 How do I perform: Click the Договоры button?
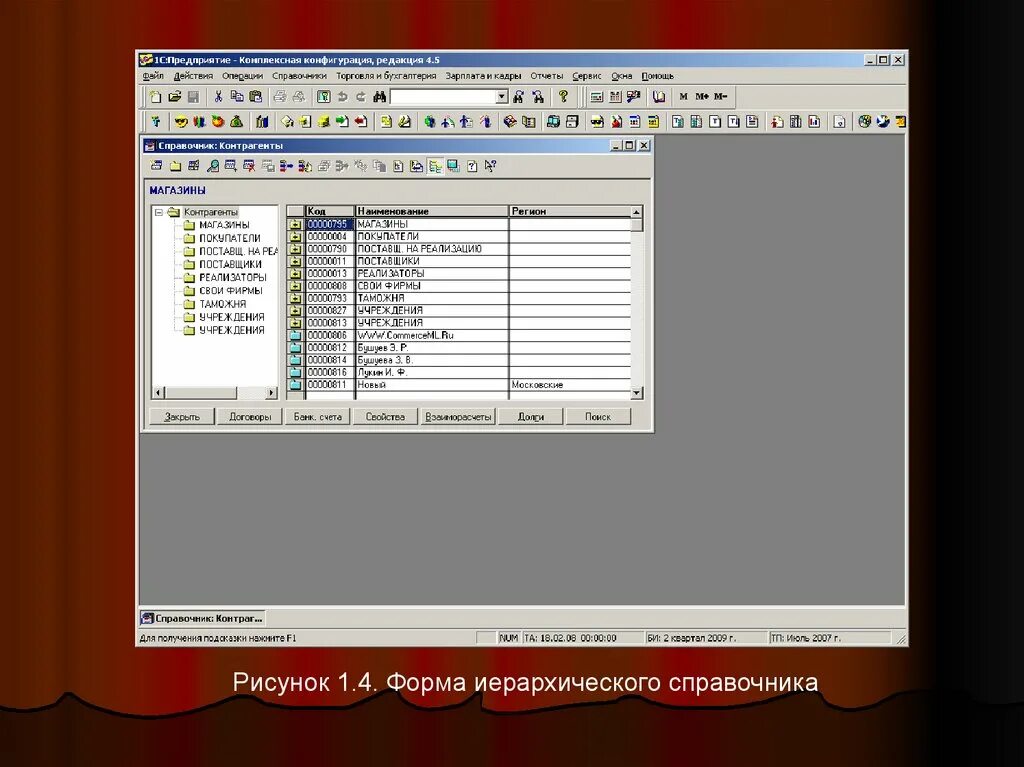tap(250, 417)
